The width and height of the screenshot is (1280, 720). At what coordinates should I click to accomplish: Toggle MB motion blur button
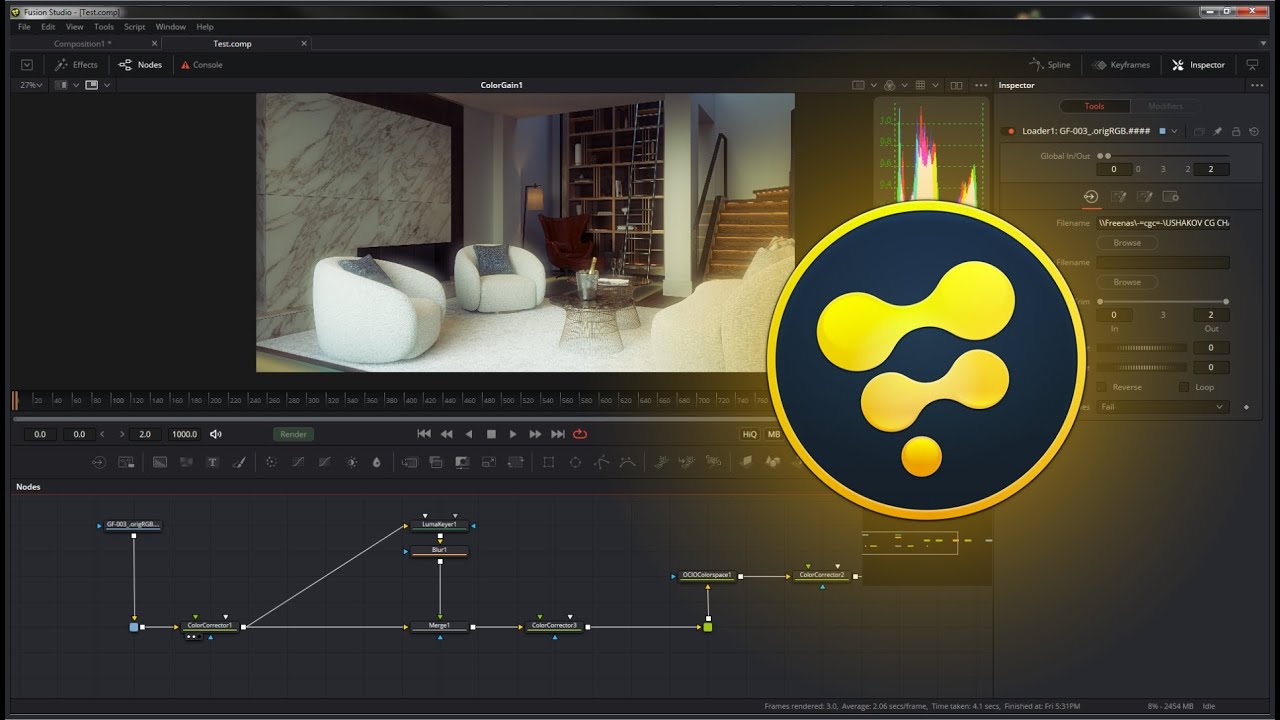point(774,434)
